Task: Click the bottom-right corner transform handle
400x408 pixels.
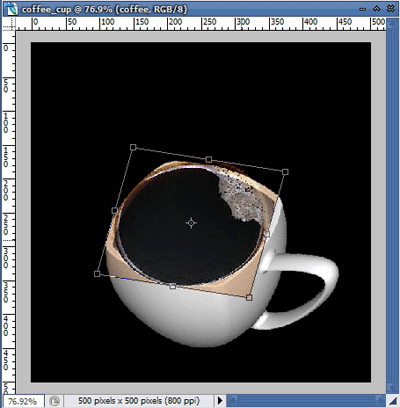Action: click(249, 298)
